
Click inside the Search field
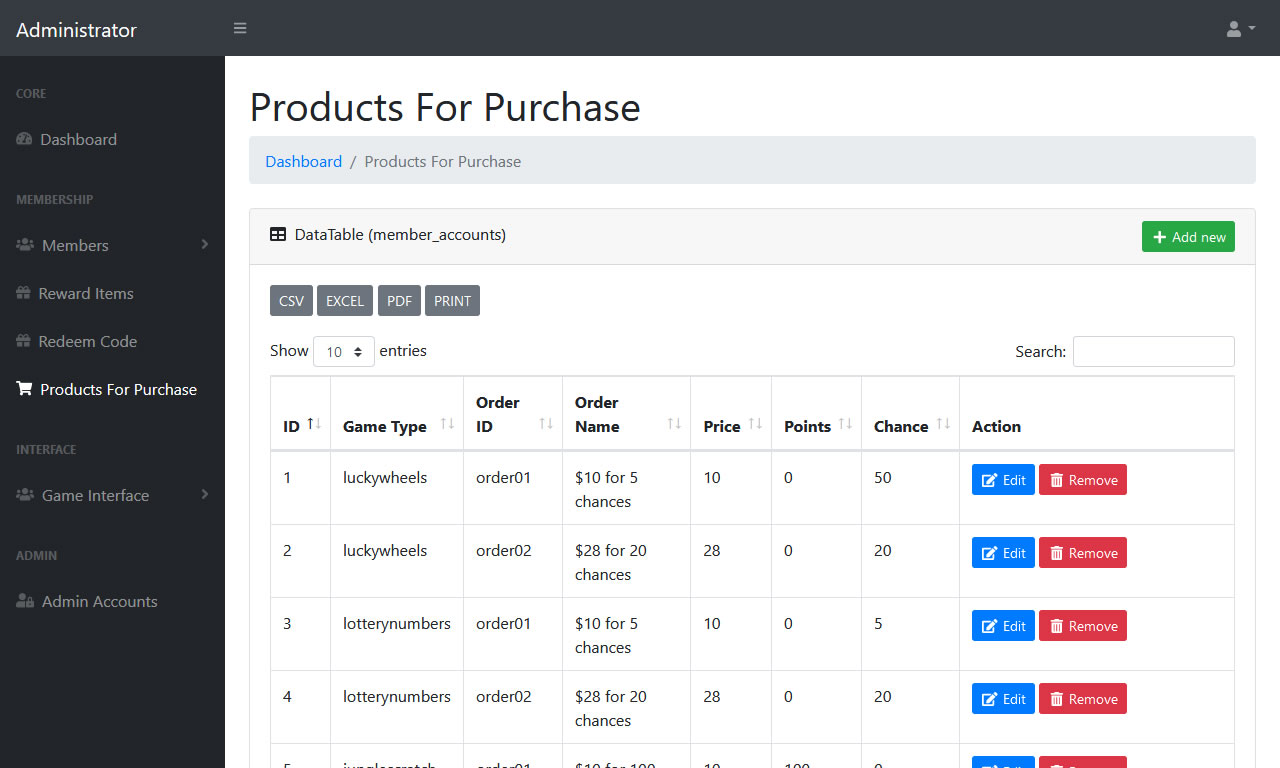click(x=1153, y=351)
